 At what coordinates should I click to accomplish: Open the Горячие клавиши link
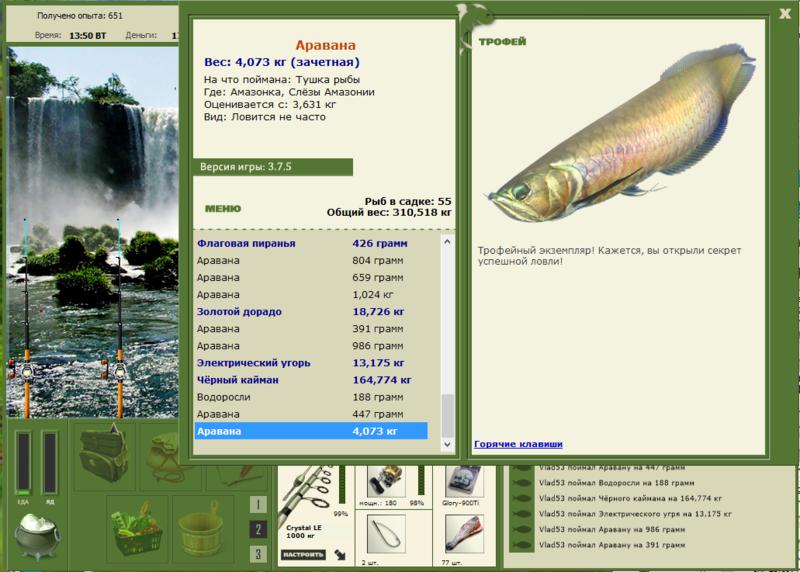click(x=518, y=444)
